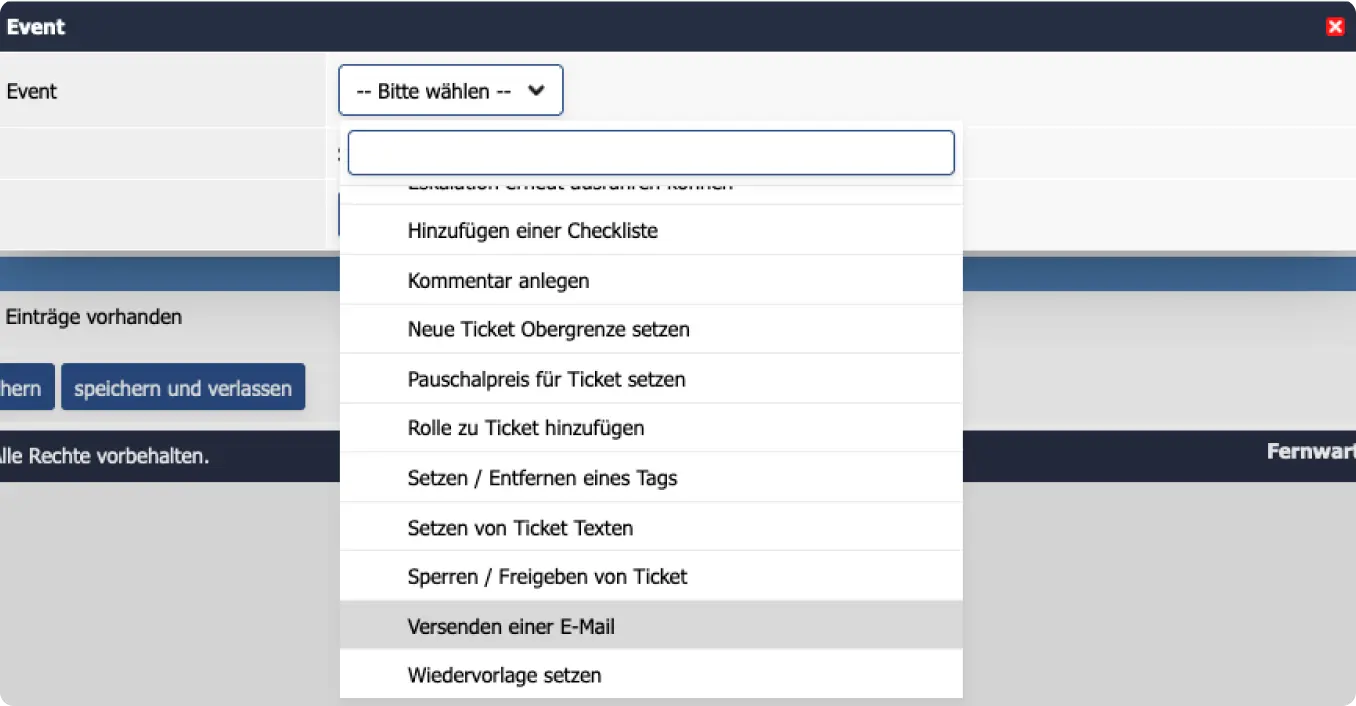Click the 'Event' field label
The height and width of the screenshot is (706, 1356).
point(32,91)
